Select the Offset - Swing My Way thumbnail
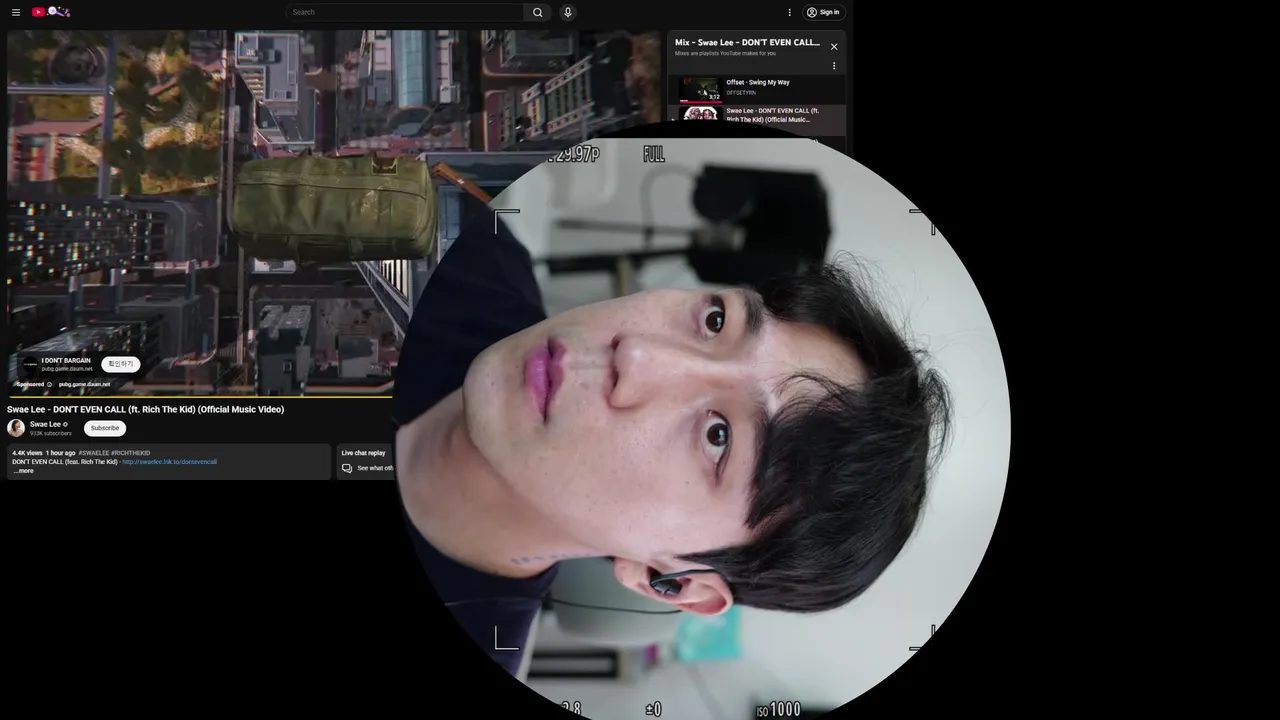 point(700,89)
